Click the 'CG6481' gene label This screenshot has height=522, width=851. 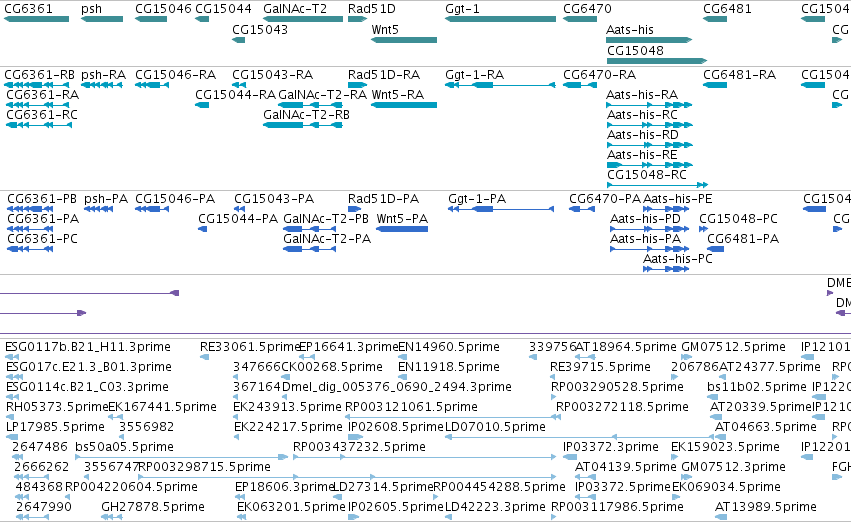pos(727,9)
